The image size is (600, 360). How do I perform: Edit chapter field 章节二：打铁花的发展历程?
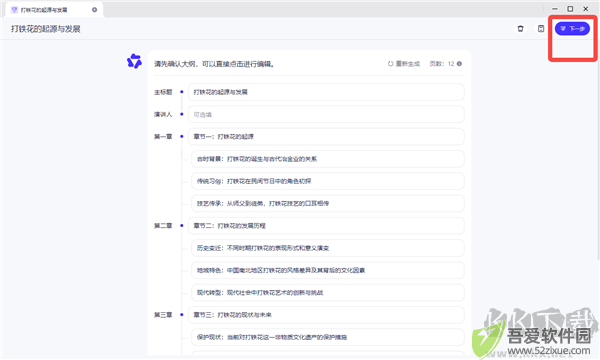(326, 226)
